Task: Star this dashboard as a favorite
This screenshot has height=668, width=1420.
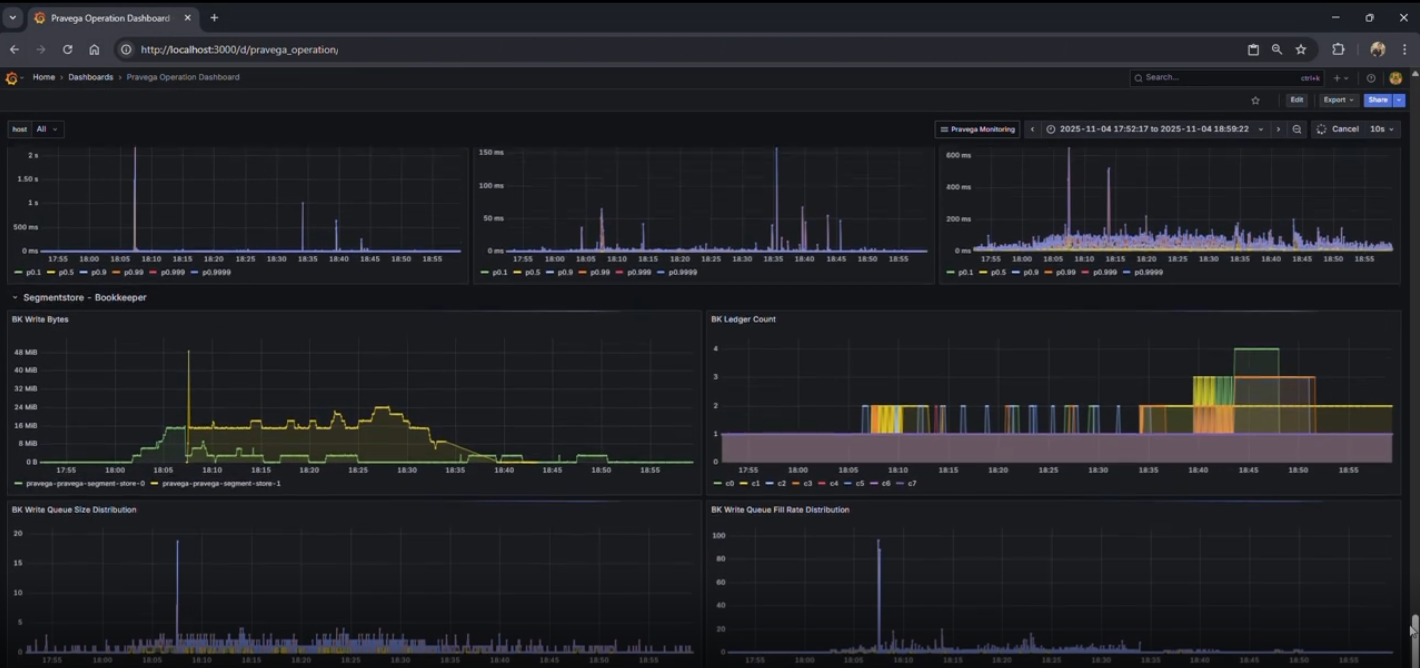Action: point(1257,100)
